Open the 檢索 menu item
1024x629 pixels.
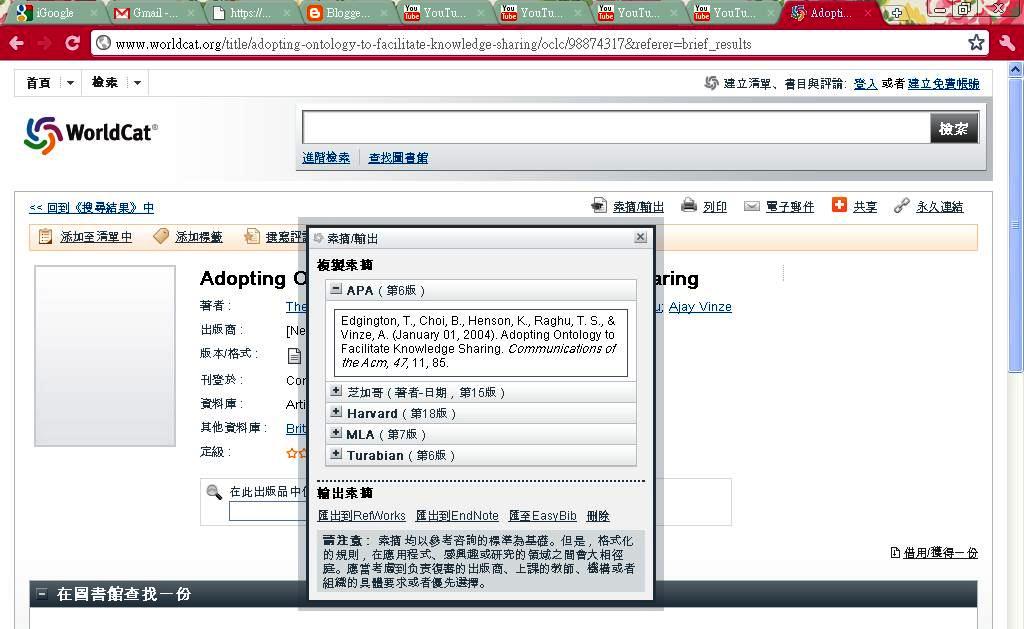[x=104, y=82]
